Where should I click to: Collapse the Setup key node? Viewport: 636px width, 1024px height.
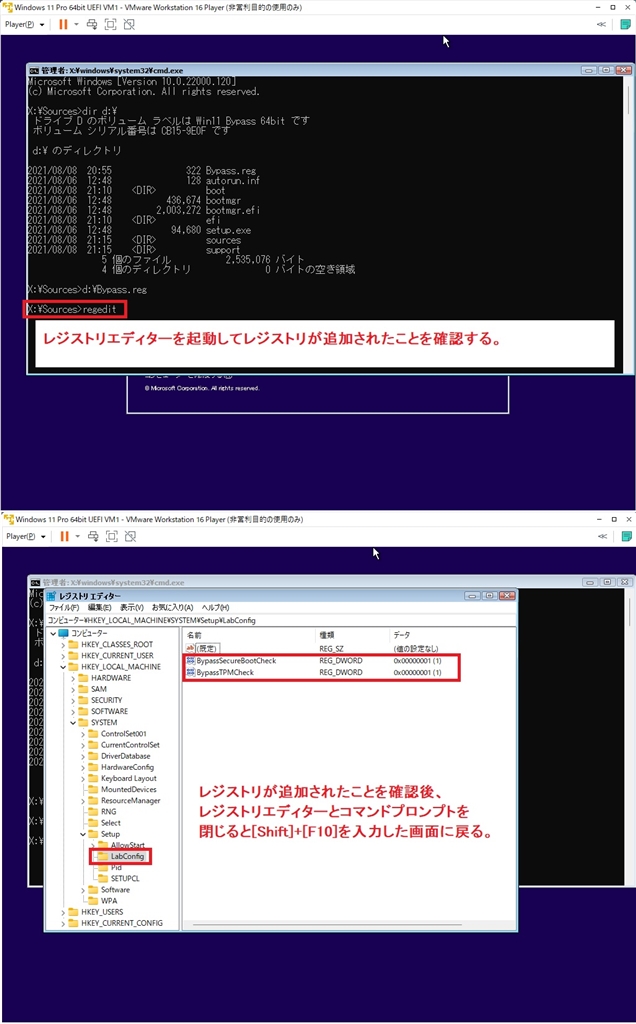83,835
